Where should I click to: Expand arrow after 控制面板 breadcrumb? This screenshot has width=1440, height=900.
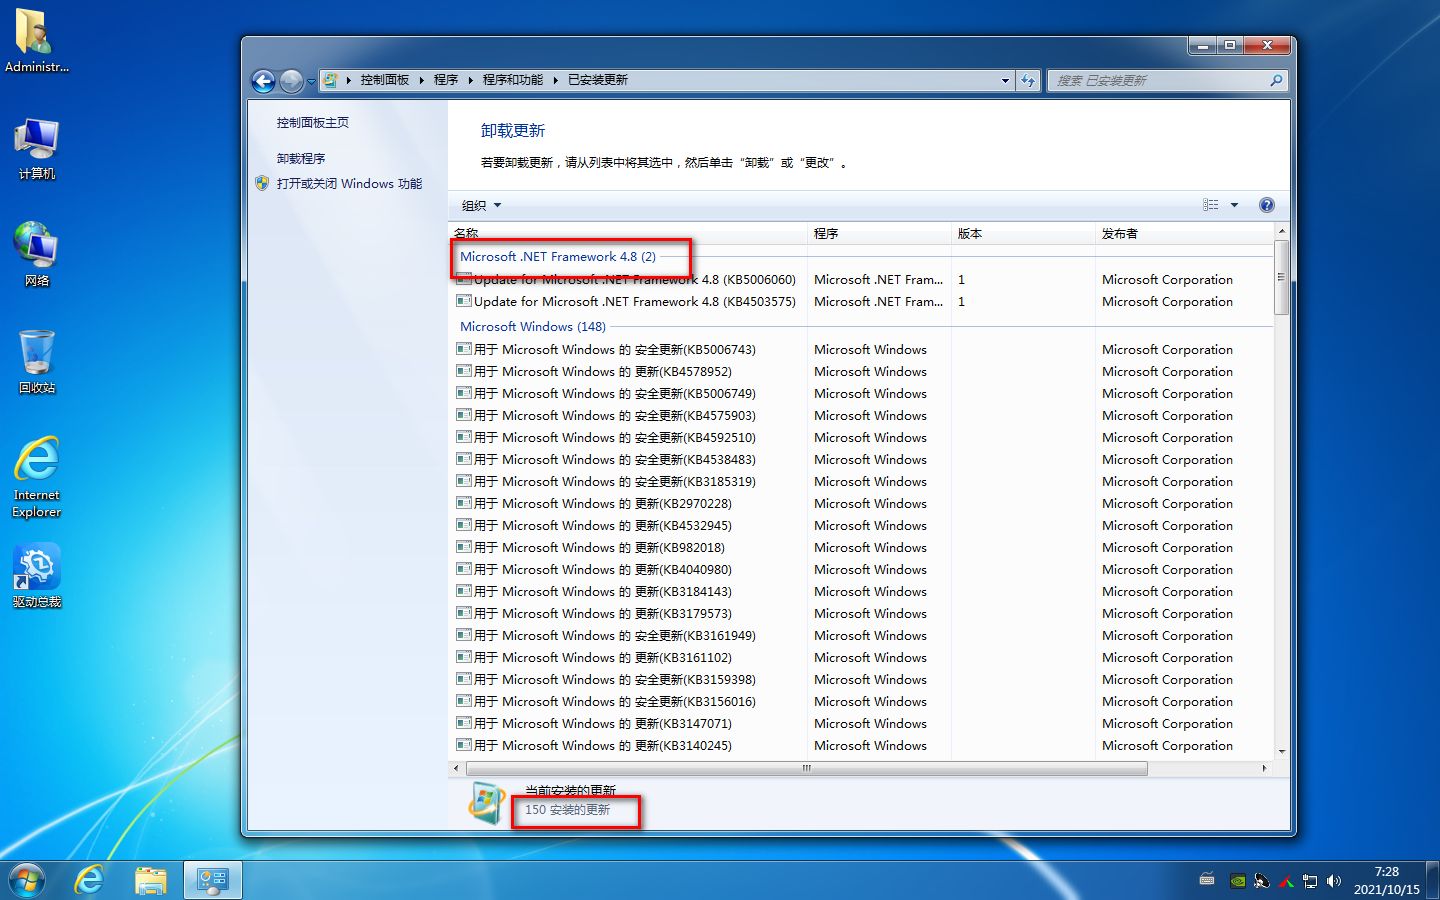click(422, 80)
